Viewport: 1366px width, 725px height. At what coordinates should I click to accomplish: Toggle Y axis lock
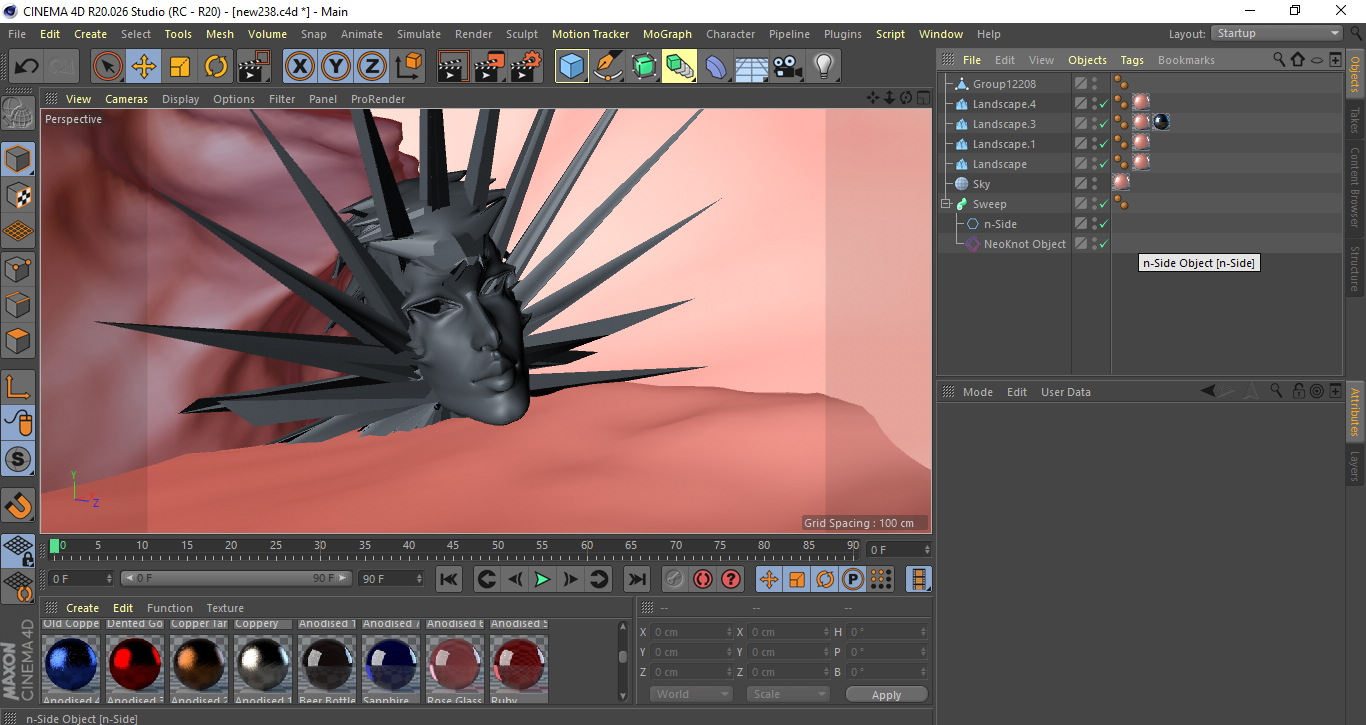(x=336, y=67)
